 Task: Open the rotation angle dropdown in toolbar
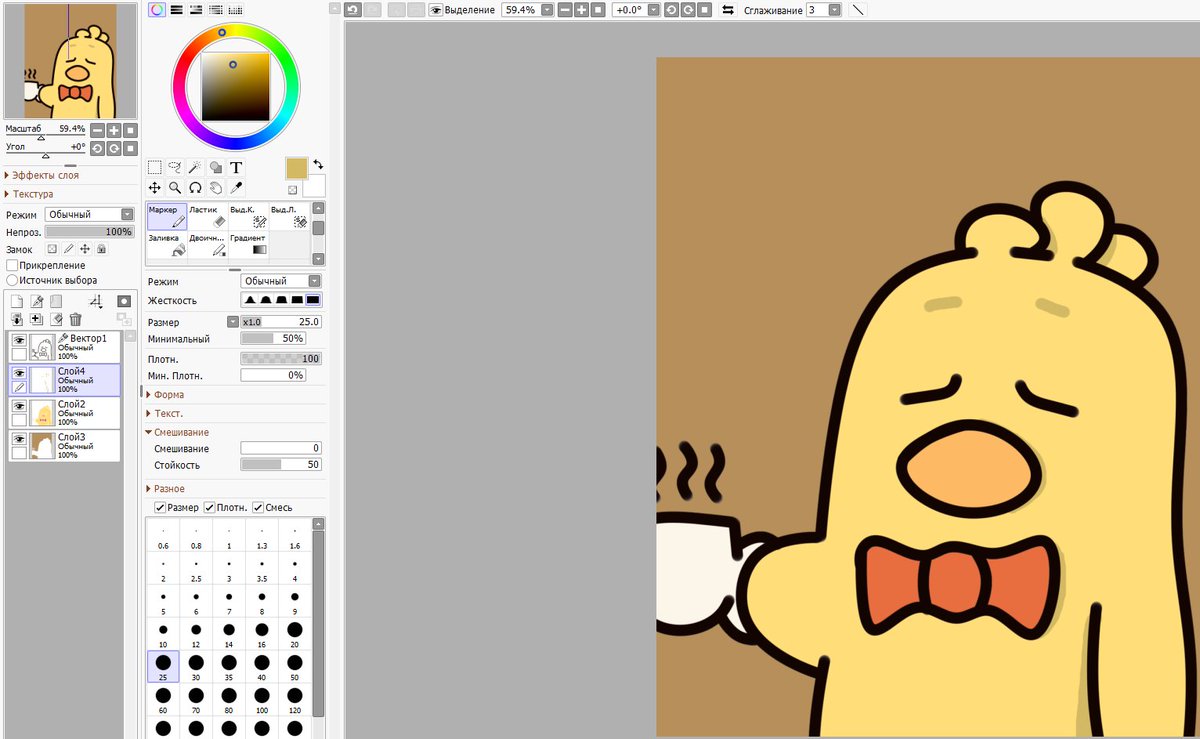click(654, 9)
